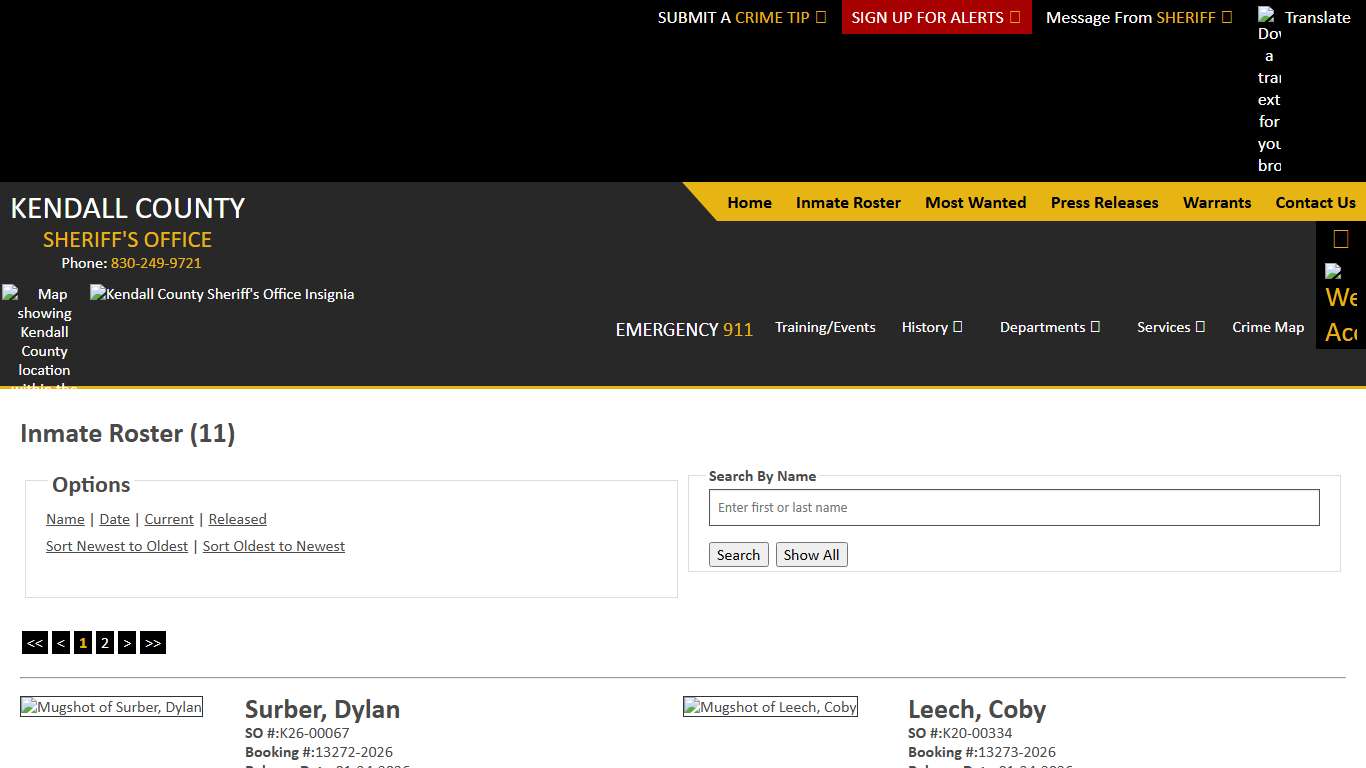Sort the roster by Released inmates
Image resolution: width=1366 pixels, height=768 pixels.
point(237,519)
